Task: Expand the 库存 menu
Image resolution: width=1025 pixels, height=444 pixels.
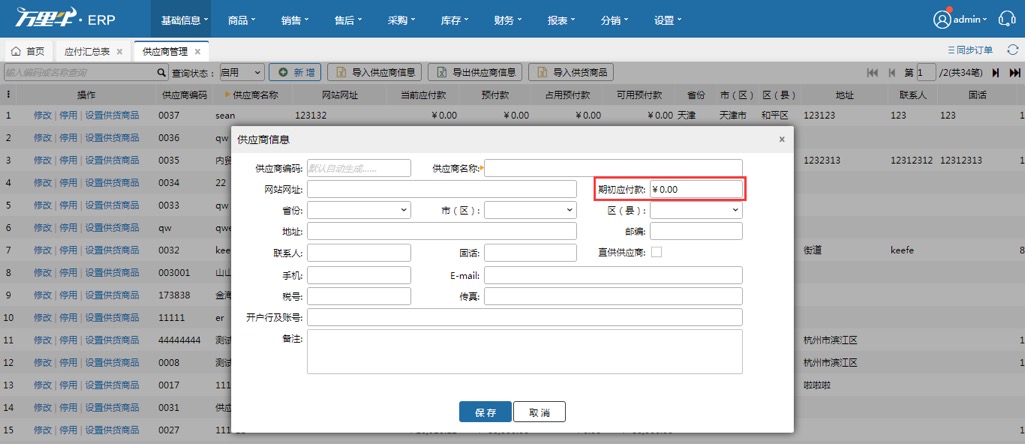Action: (x=454, y=20)
